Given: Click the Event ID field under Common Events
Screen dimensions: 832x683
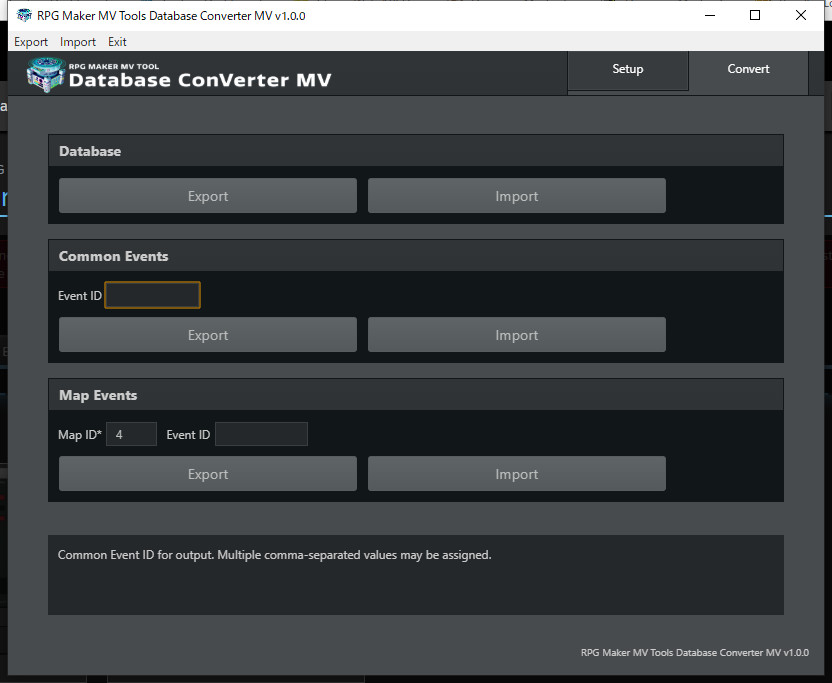Looking at the screenshot, I should click(x=152, y=294).
